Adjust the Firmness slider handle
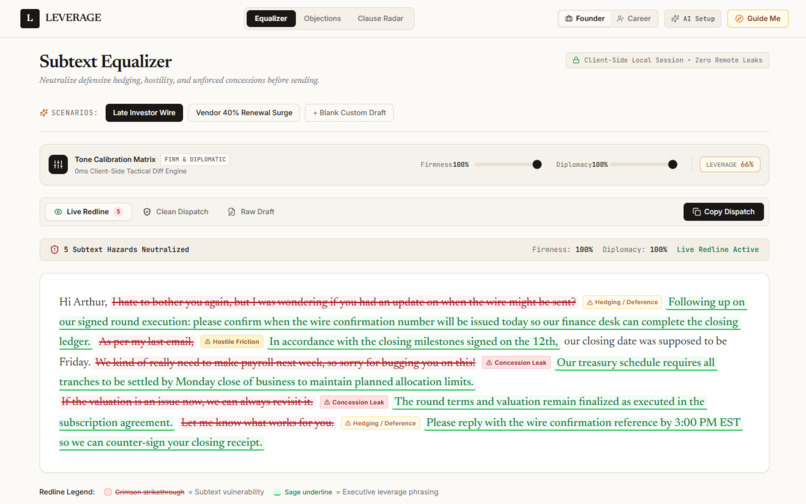 537,165
